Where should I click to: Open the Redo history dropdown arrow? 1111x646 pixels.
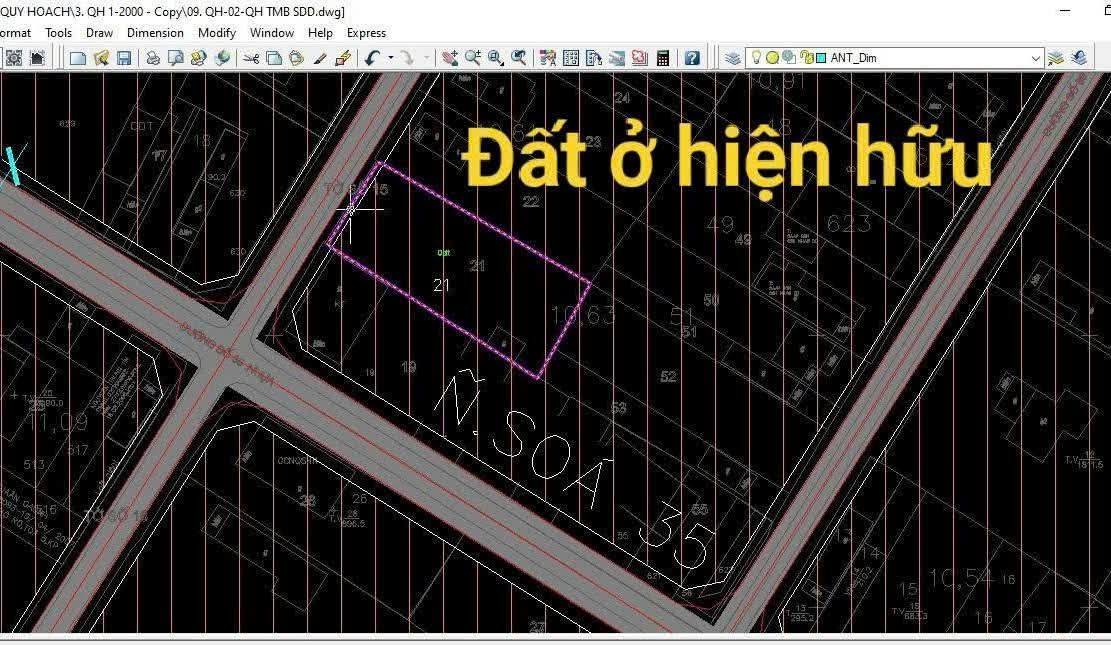pyautogui.click(x=427, y=58)
